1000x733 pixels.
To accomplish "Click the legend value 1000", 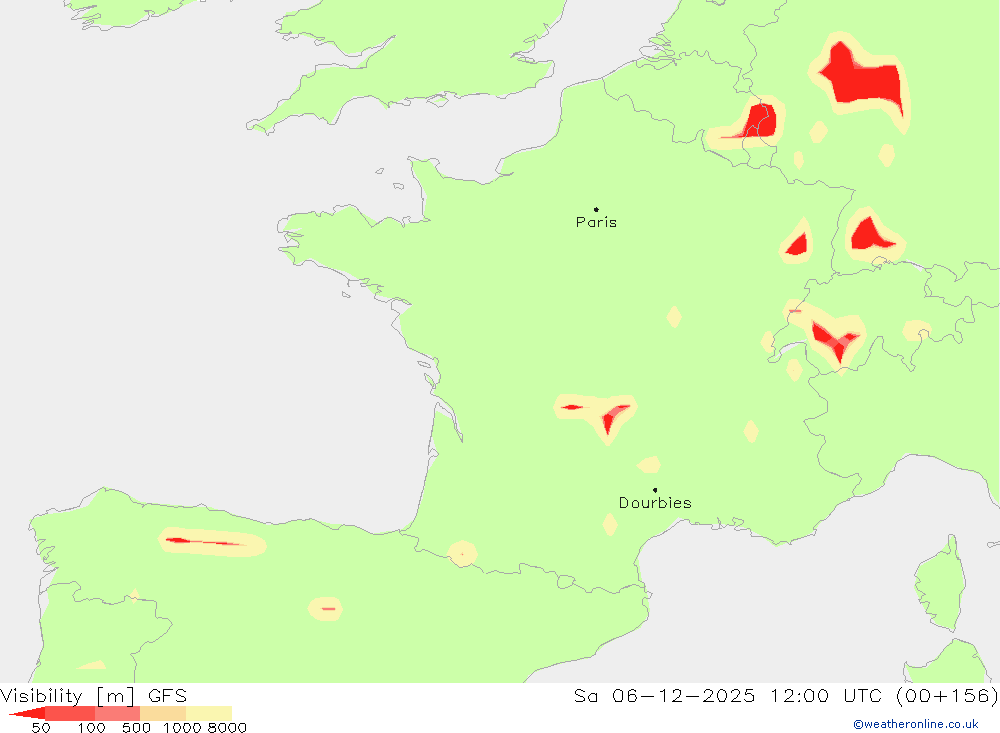I will 182,727.
